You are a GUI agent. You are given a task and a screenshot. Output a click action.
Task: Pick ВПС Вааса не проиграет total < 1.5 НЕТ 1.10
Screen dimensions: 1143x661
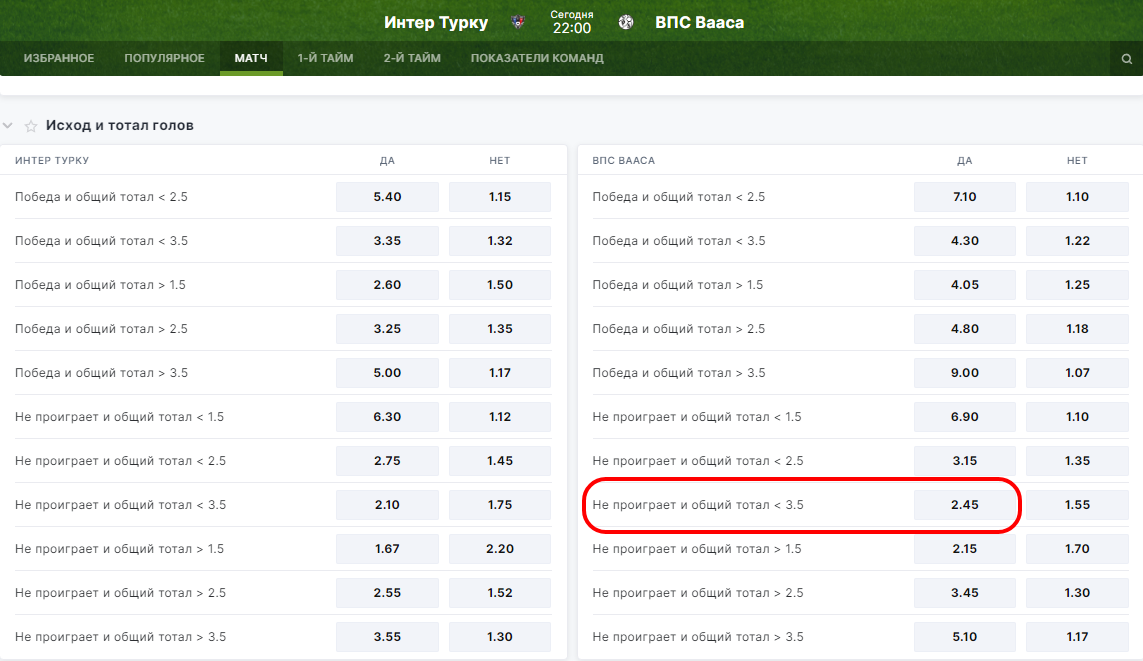[1077, 417]
